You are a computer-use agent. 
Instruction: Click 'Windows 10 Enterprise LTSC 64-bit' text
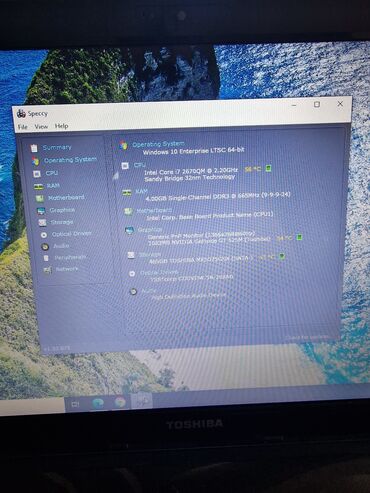coord(193,151)
